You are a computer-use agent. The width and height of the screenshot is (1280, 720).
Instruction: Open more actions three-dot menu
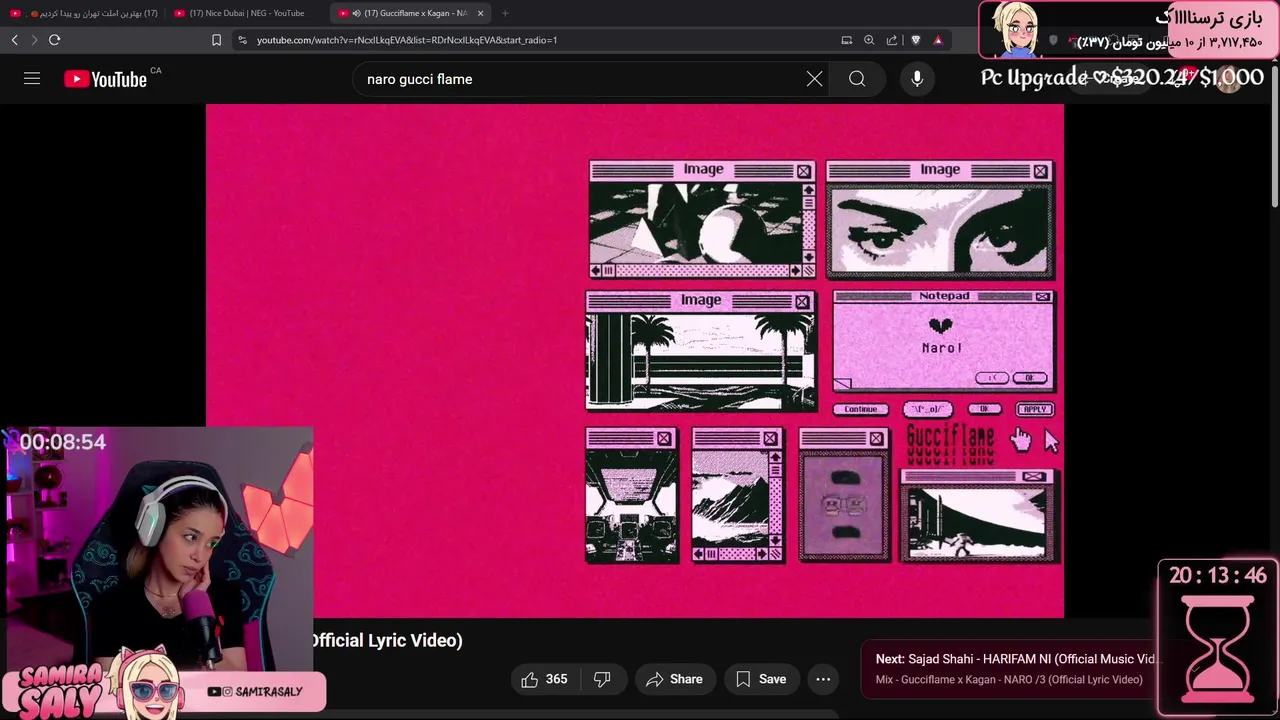(823, 679)
